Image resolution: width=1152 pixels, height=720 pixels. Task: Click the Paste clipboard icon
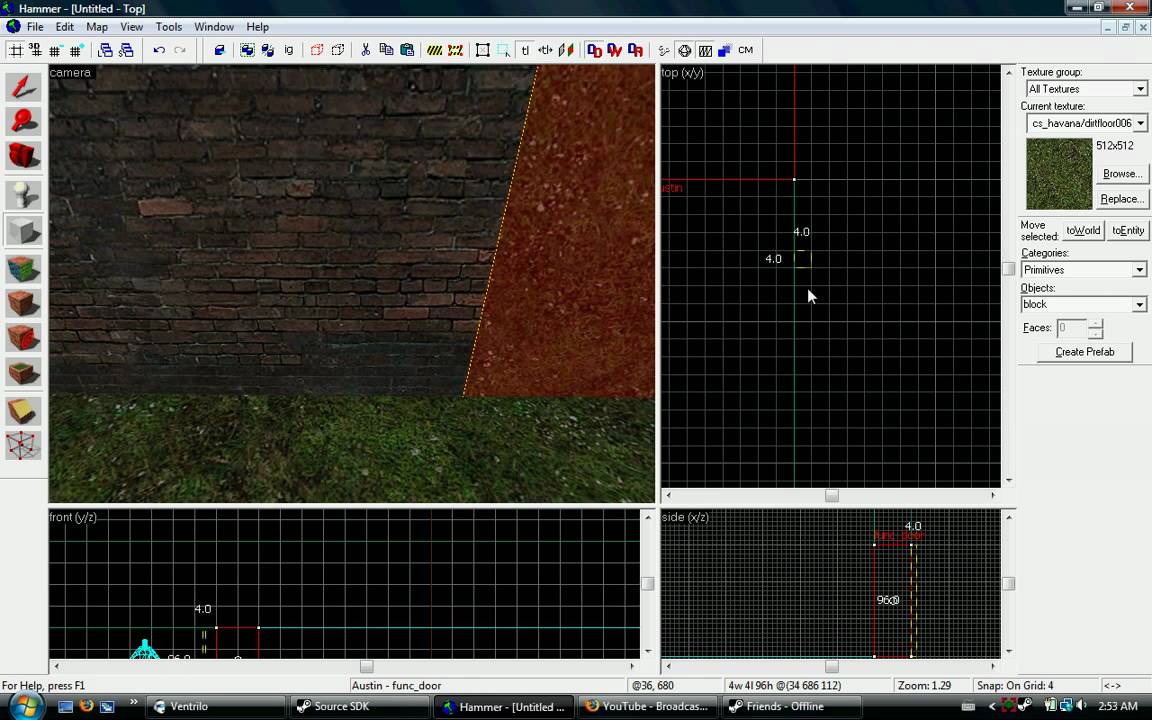406,50
